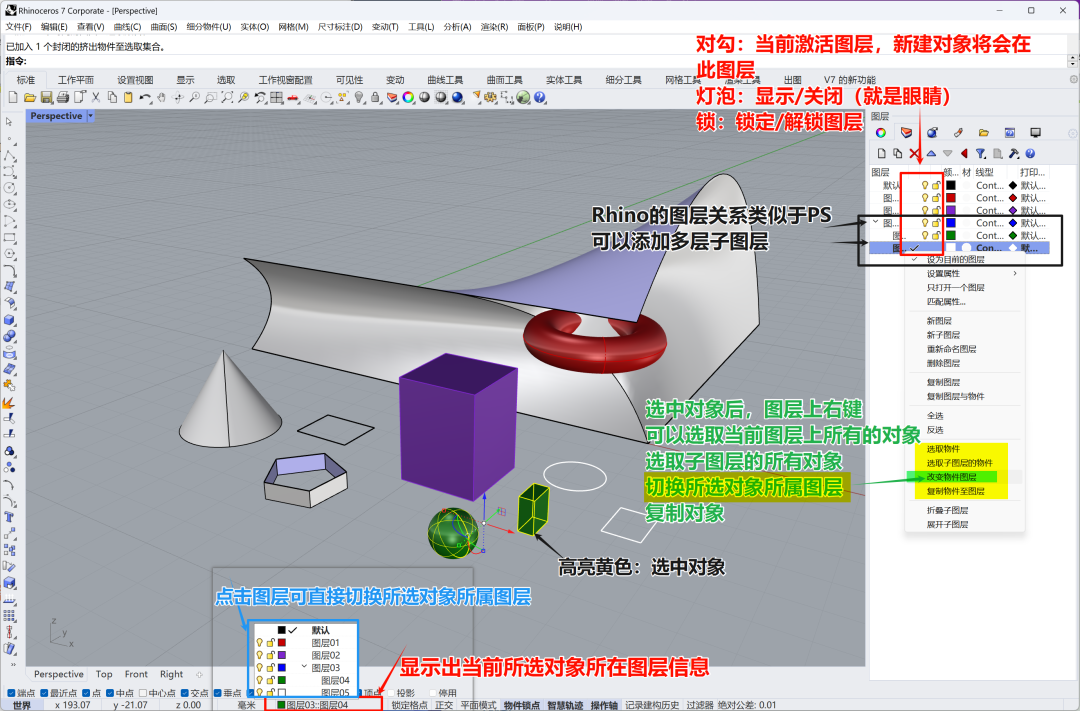Click the blue render sphere icon
The width and height of the screenshot is (1080, 711).
click(457, 98)
